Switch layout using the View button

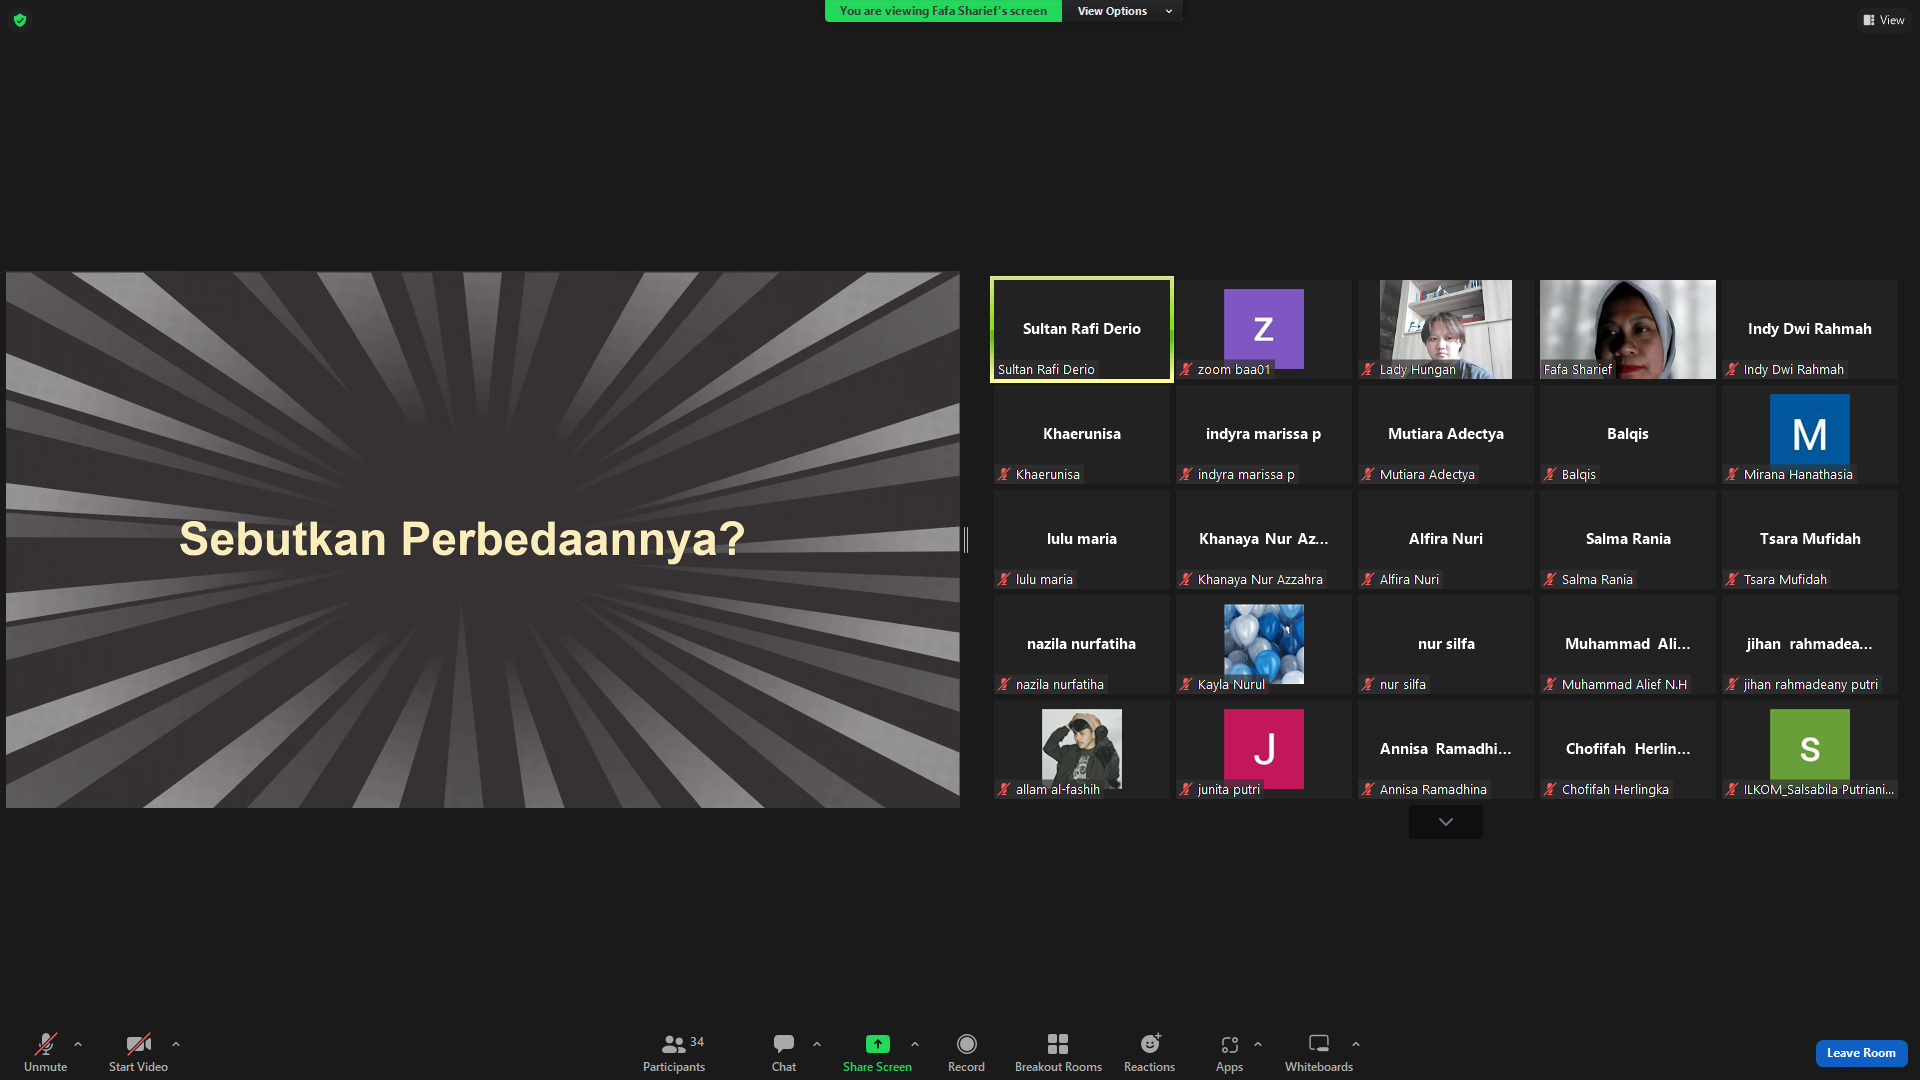click(x=1884, y=20)
